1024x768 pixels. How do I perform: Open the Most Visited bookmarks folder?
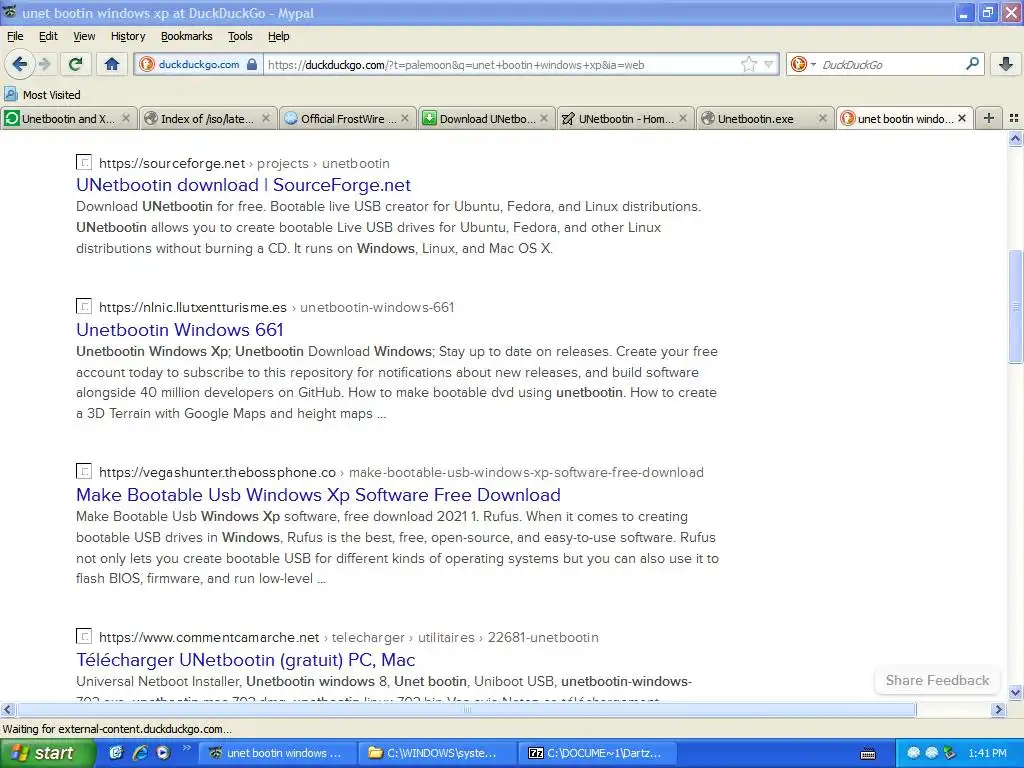42,95
